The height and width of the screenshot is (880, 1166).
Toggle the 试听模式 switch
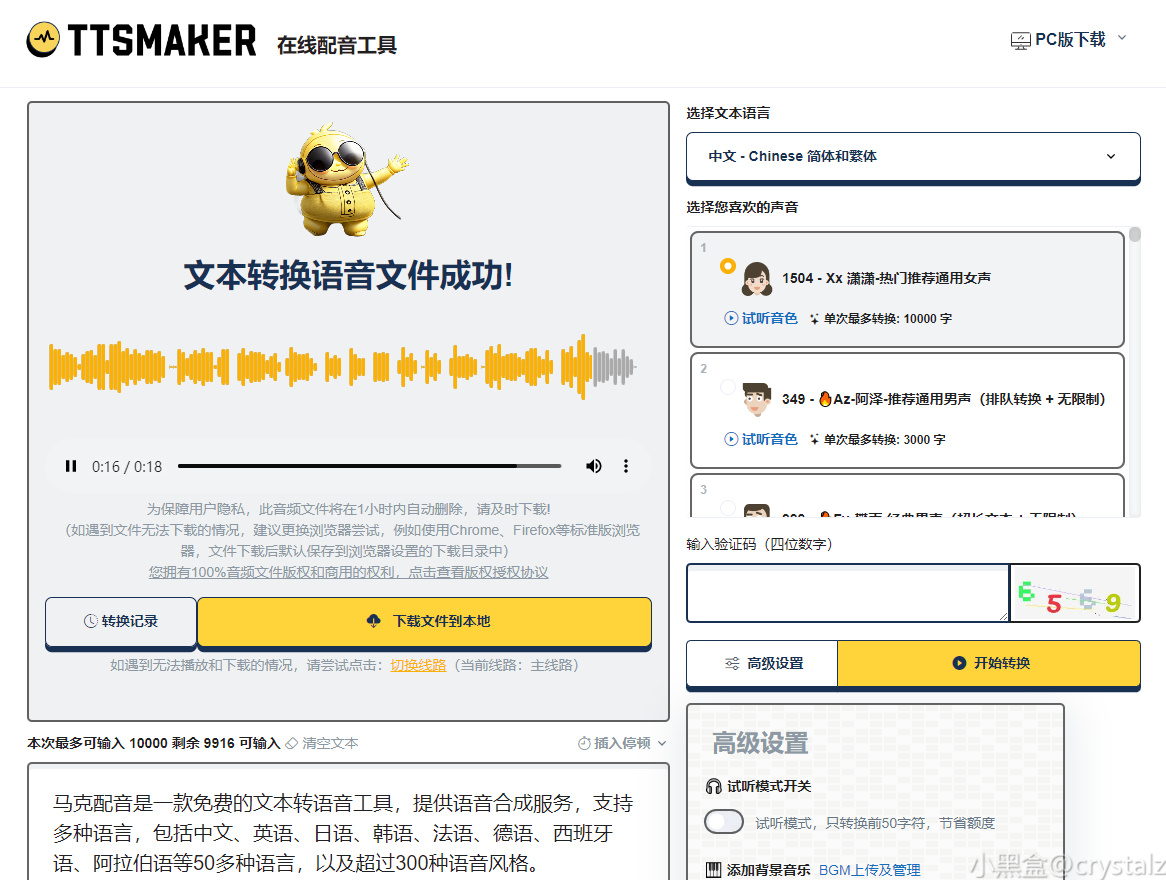(724, 822)
